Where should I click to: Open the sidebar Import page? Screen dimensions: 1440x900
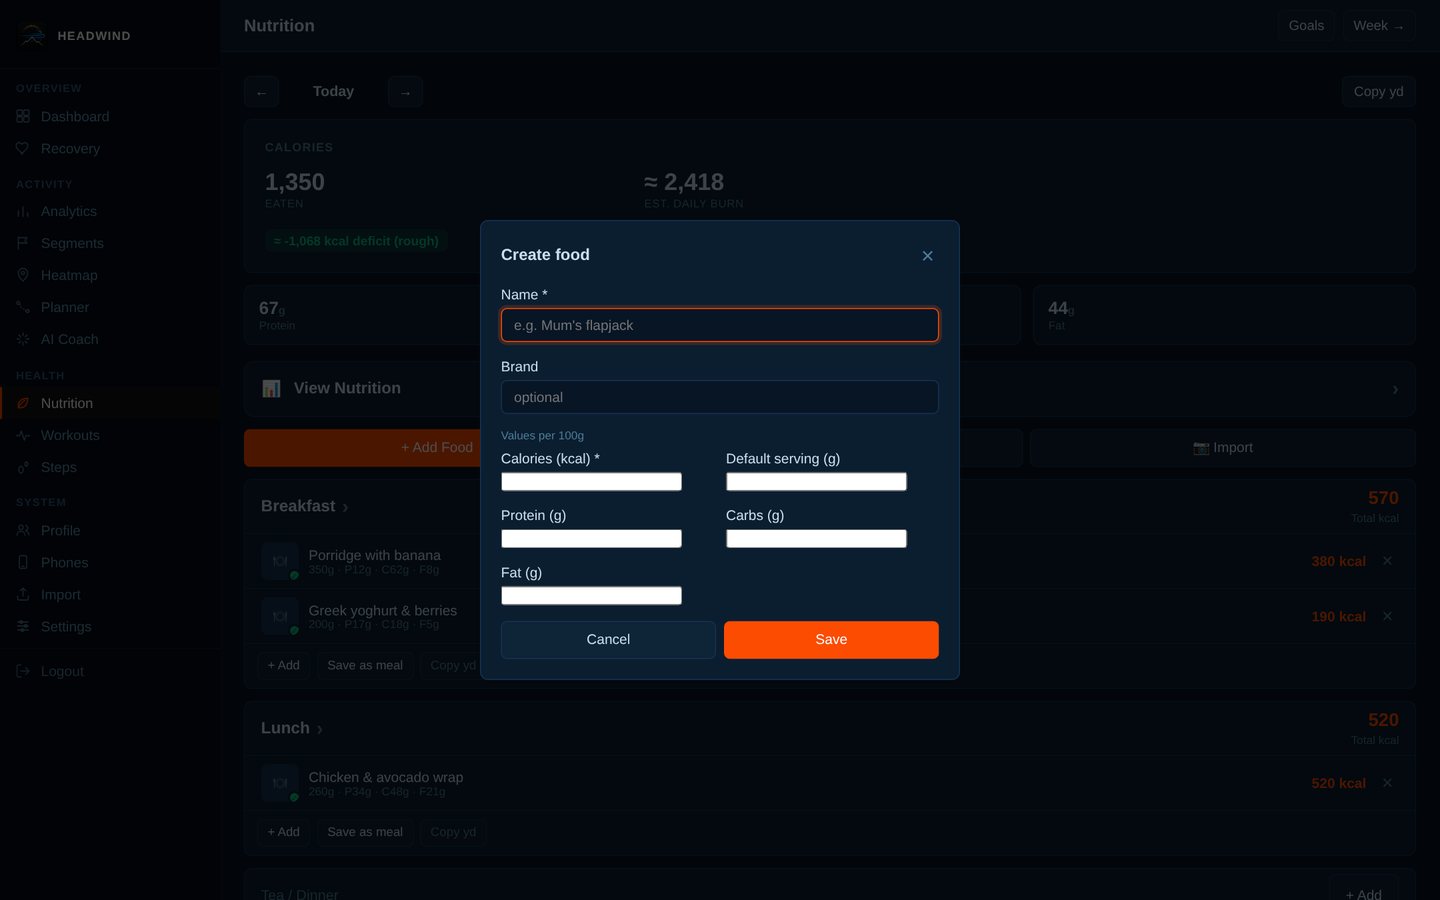click(110, 595)
